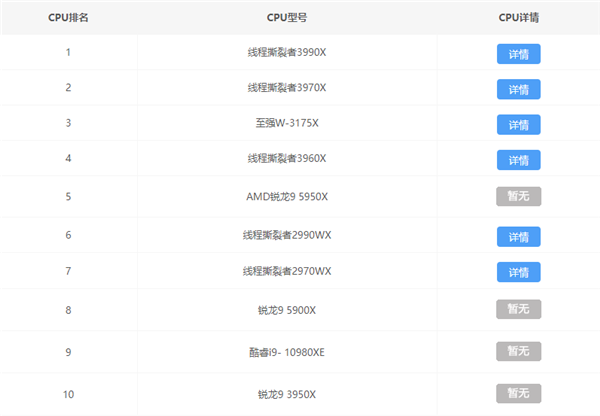
Task: Open 详情 for 线程撕裂者2970WX
Action: pos(518,272)
